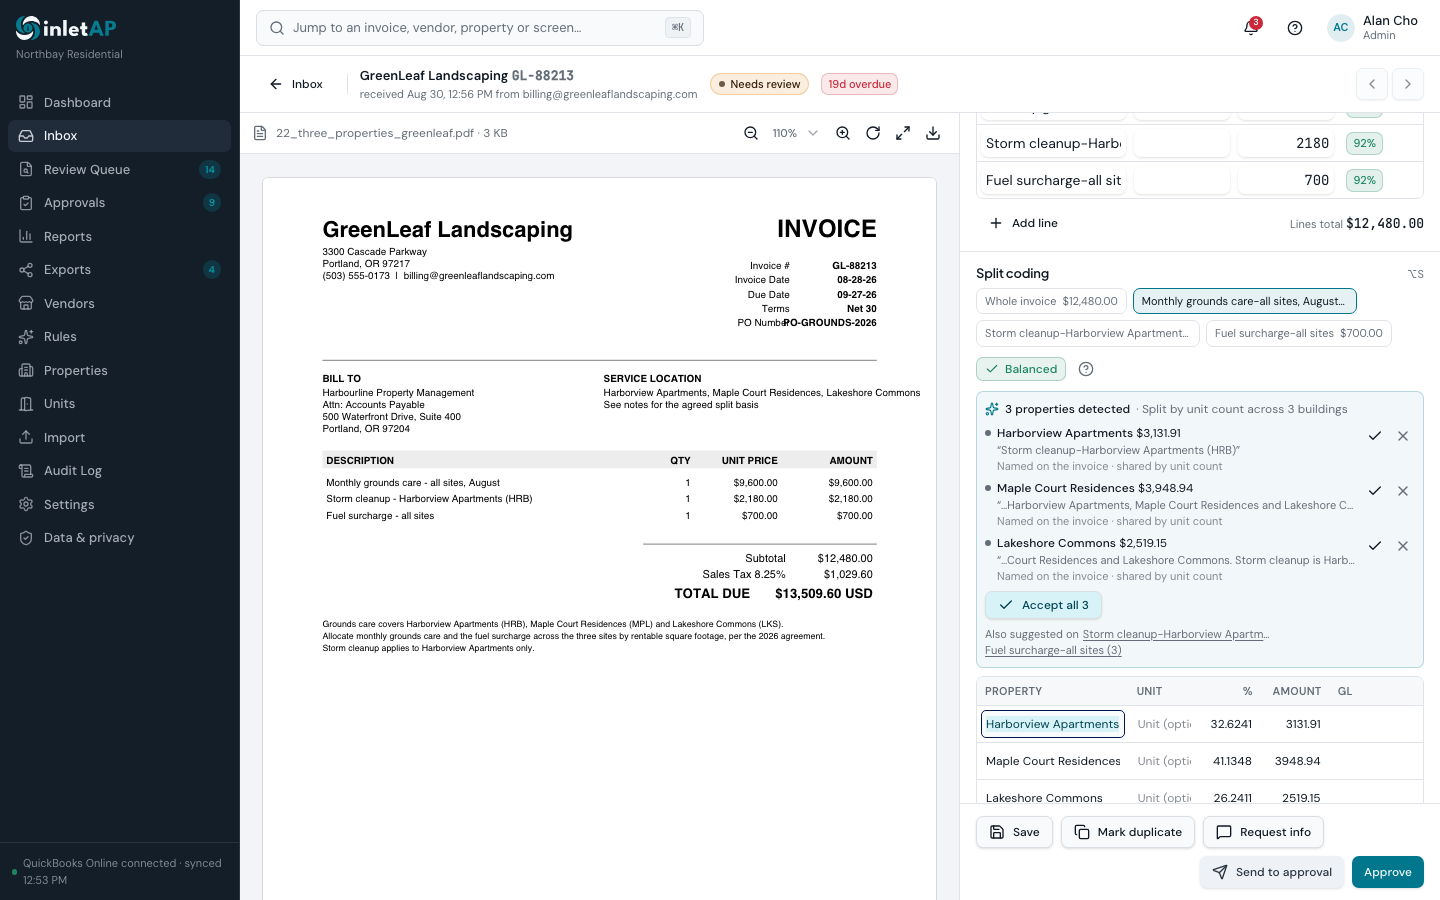
Task: Accept the Lakeshore Commons suggestion checkmark
Action: tap(1375, 546)
